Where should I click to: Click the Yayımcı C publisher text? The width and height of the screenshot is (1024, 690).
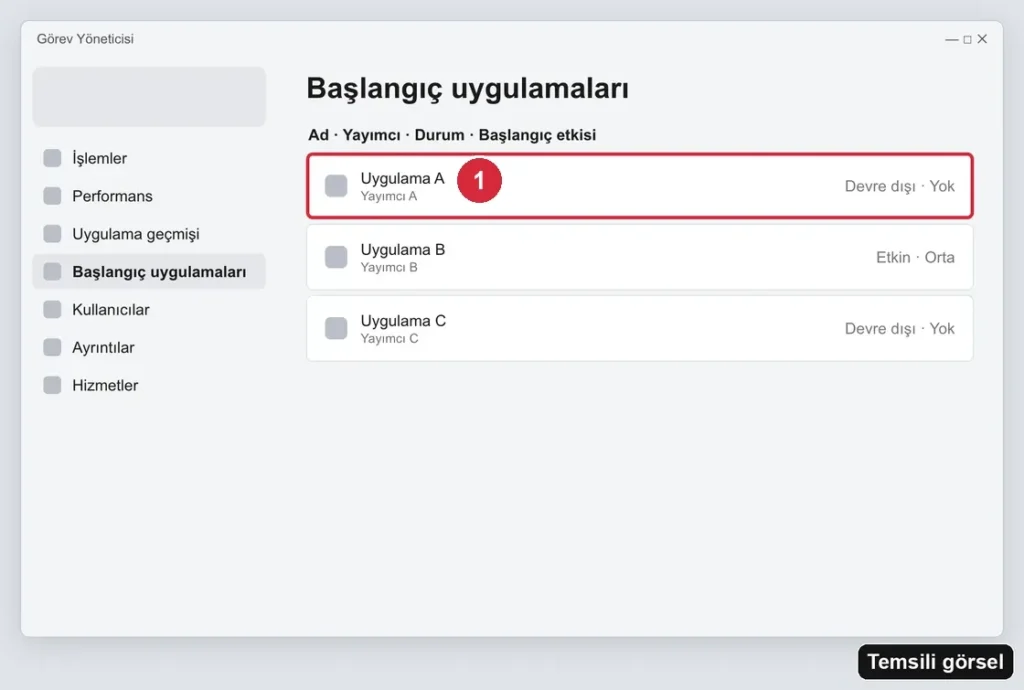pos(389,338)
